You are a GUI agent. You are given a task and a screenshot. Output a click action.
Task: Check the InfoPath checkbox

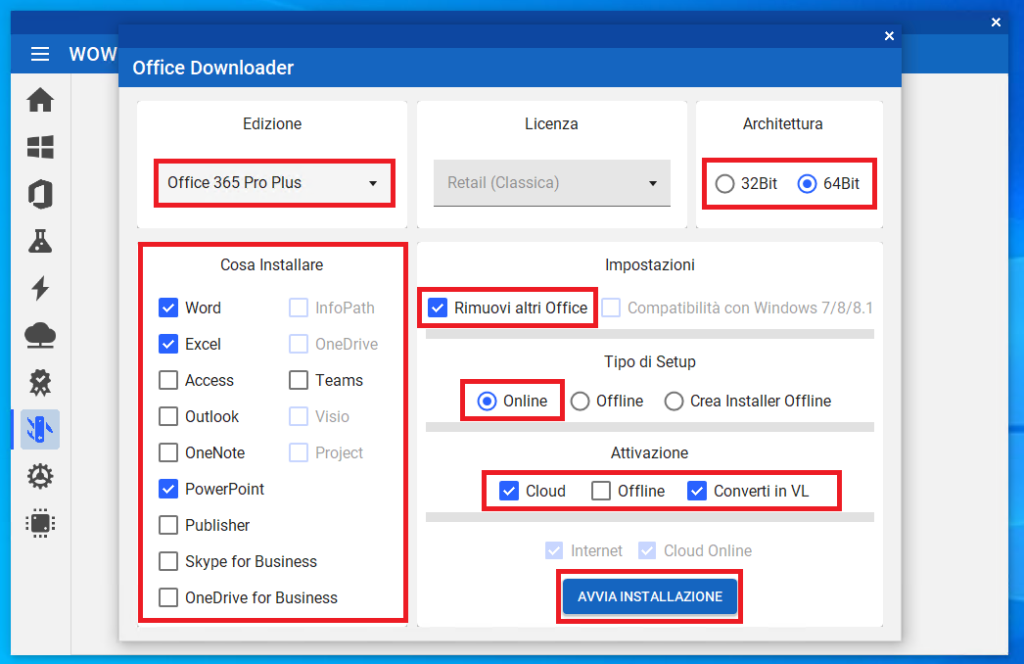point(298,308)
